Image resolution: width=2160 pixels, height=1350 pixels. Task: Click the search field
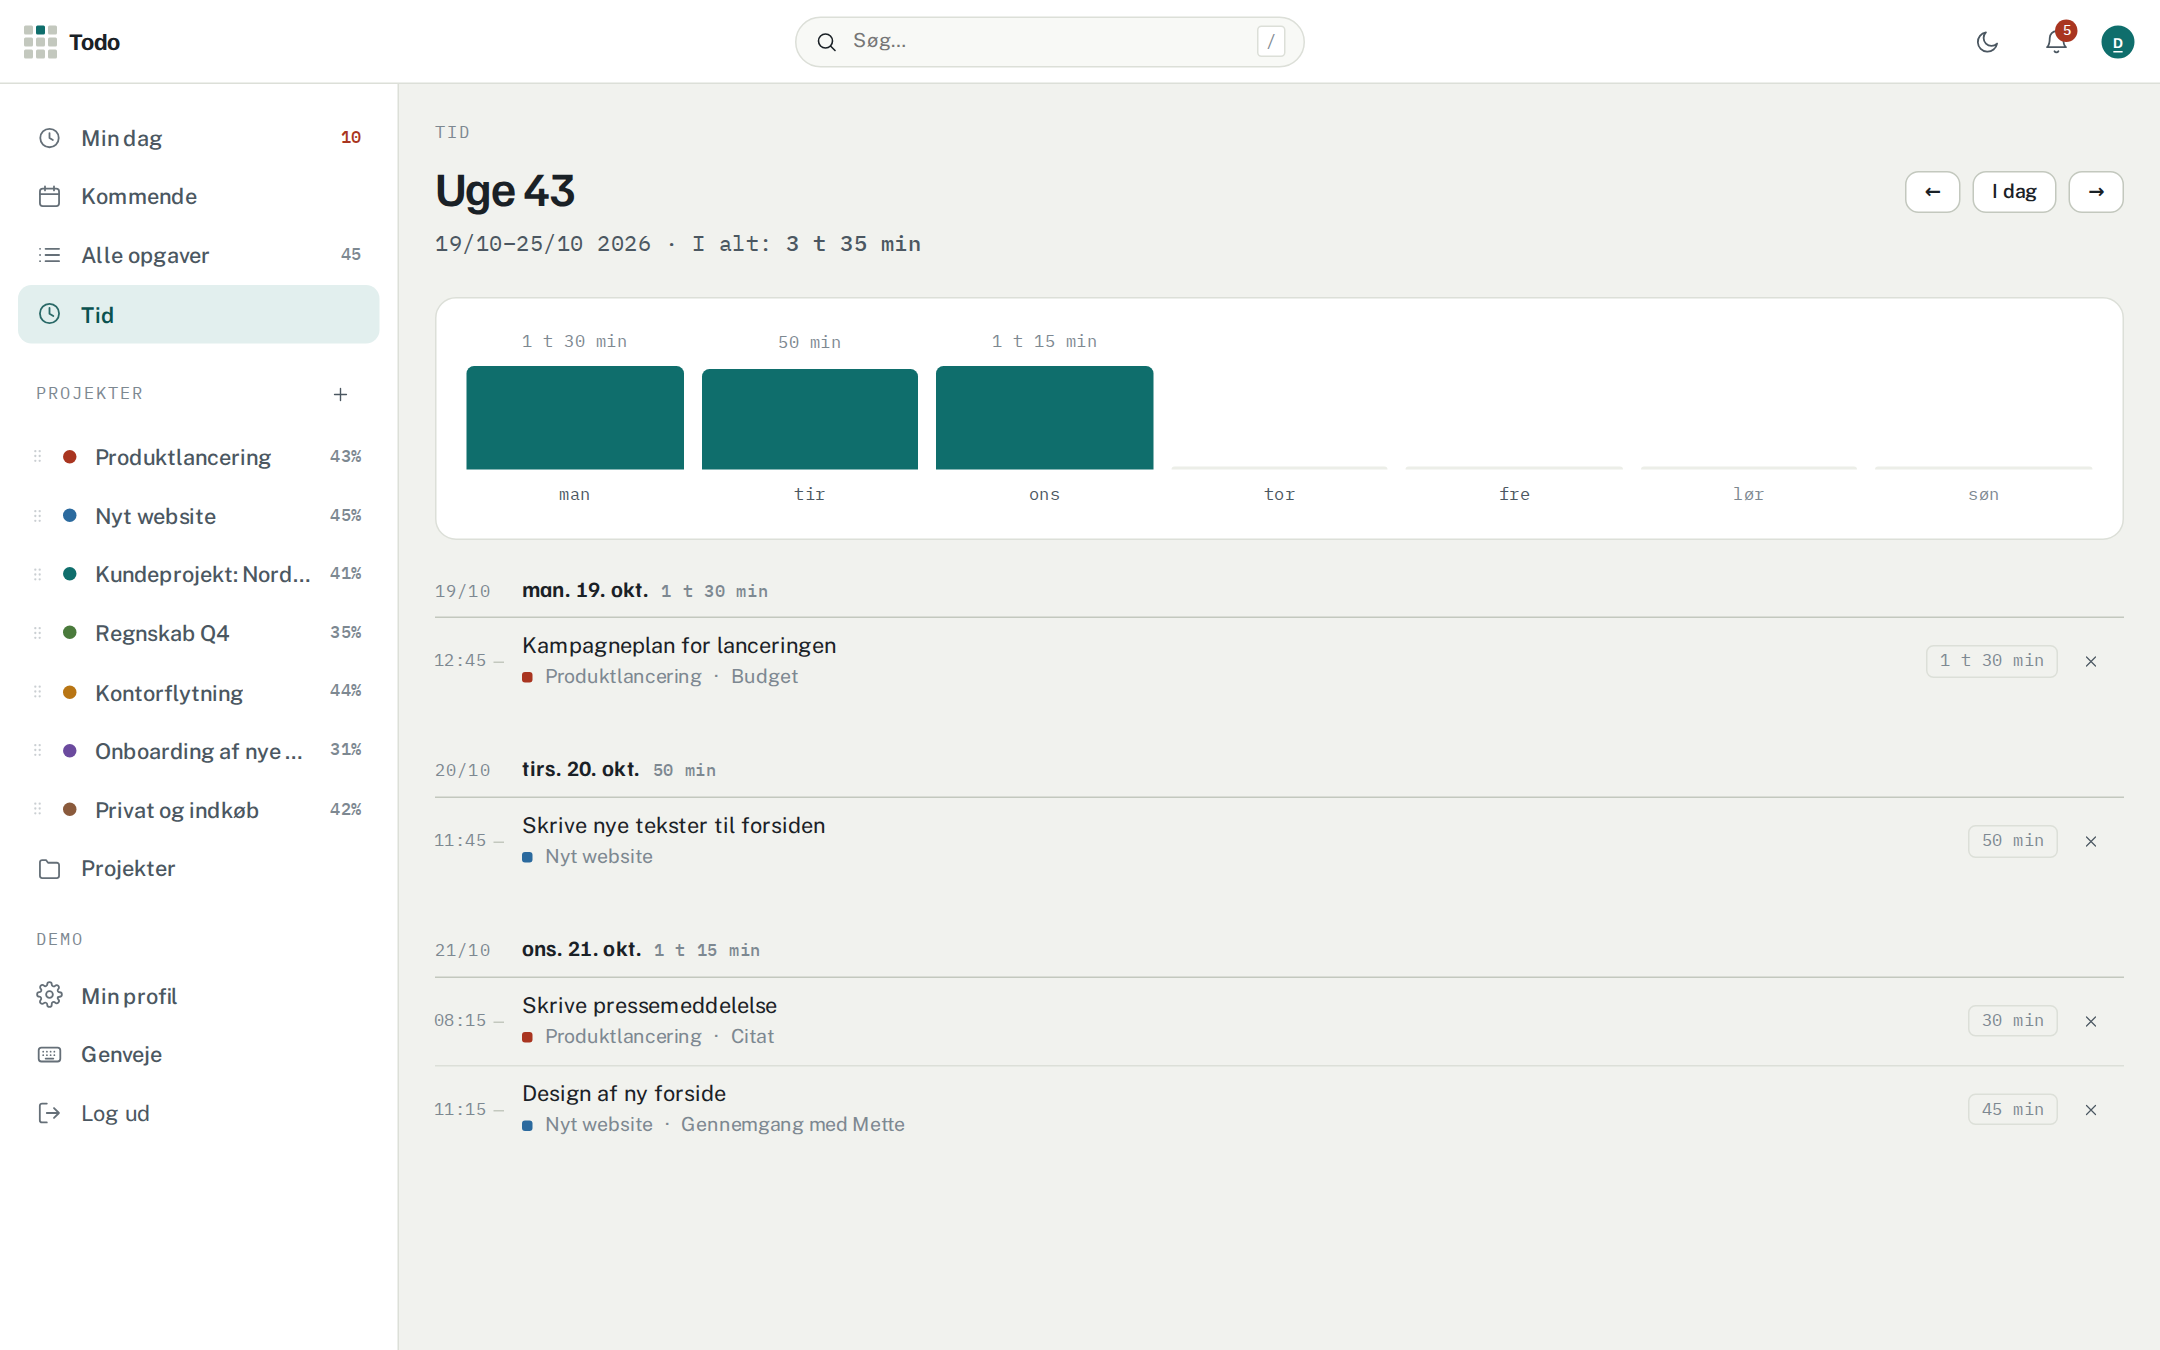pos(1050,42)
